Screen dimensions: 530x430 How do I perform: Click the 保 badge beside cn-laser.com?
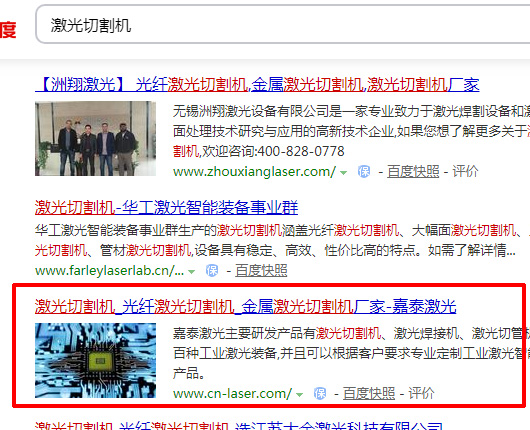pos(320,393)
